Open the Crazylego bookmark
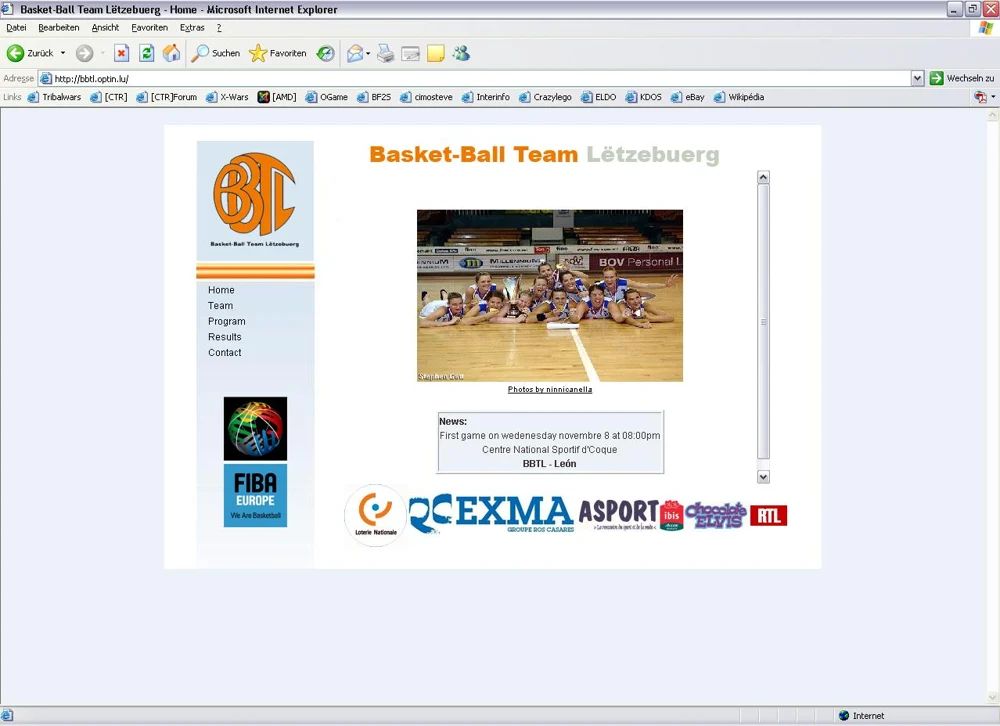The image size is (1000, 726). pyautogui.click(x=545, y=97)
